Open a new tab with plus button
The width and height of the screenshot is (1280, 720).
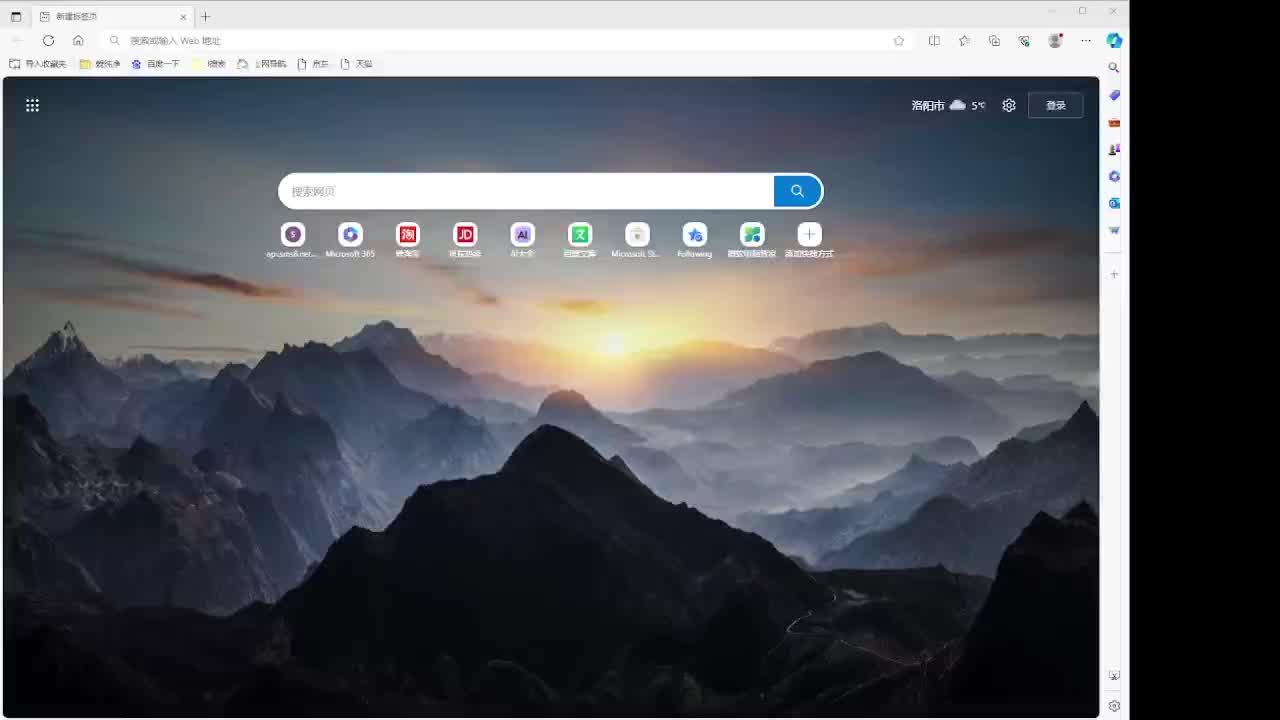[206, 17]
